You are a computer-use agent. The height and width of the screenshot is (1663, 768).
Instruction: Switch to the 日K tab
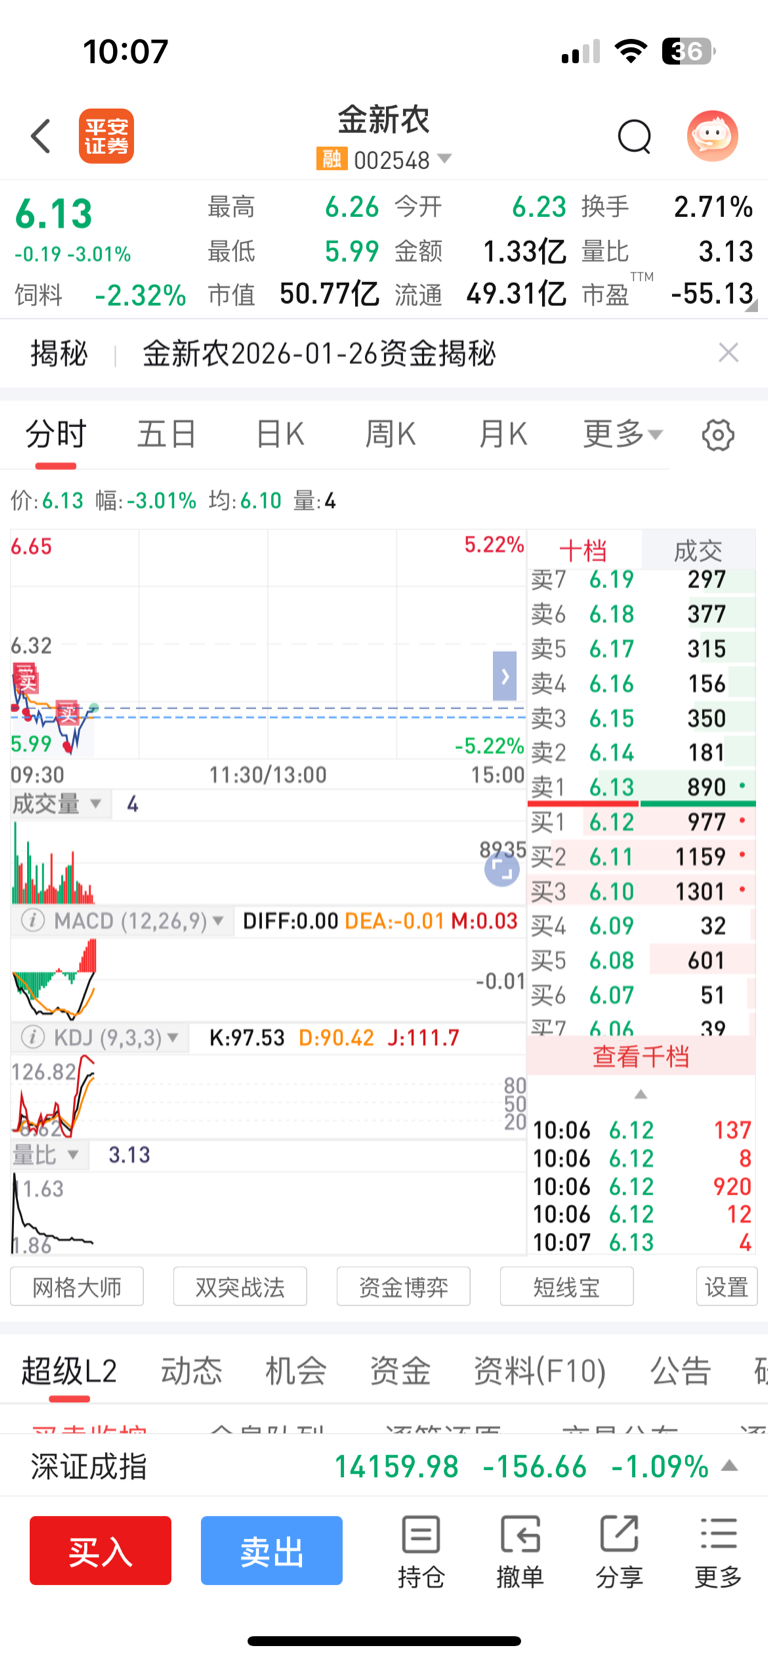[x=280, y=434]
